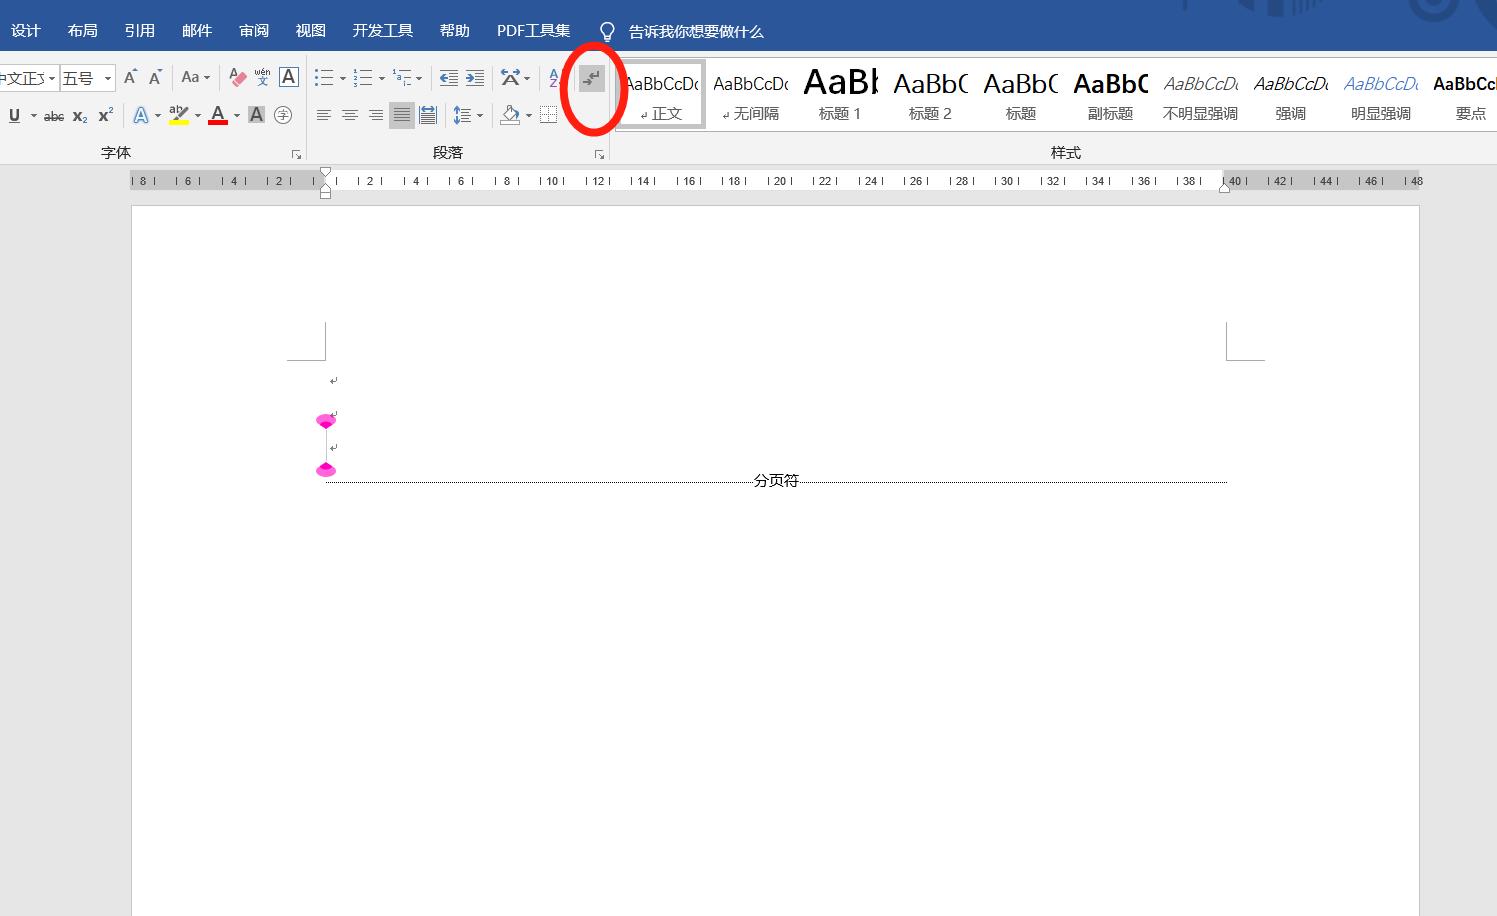Open the 设计 ribbon tab
1497x916 pixels.
25,31
